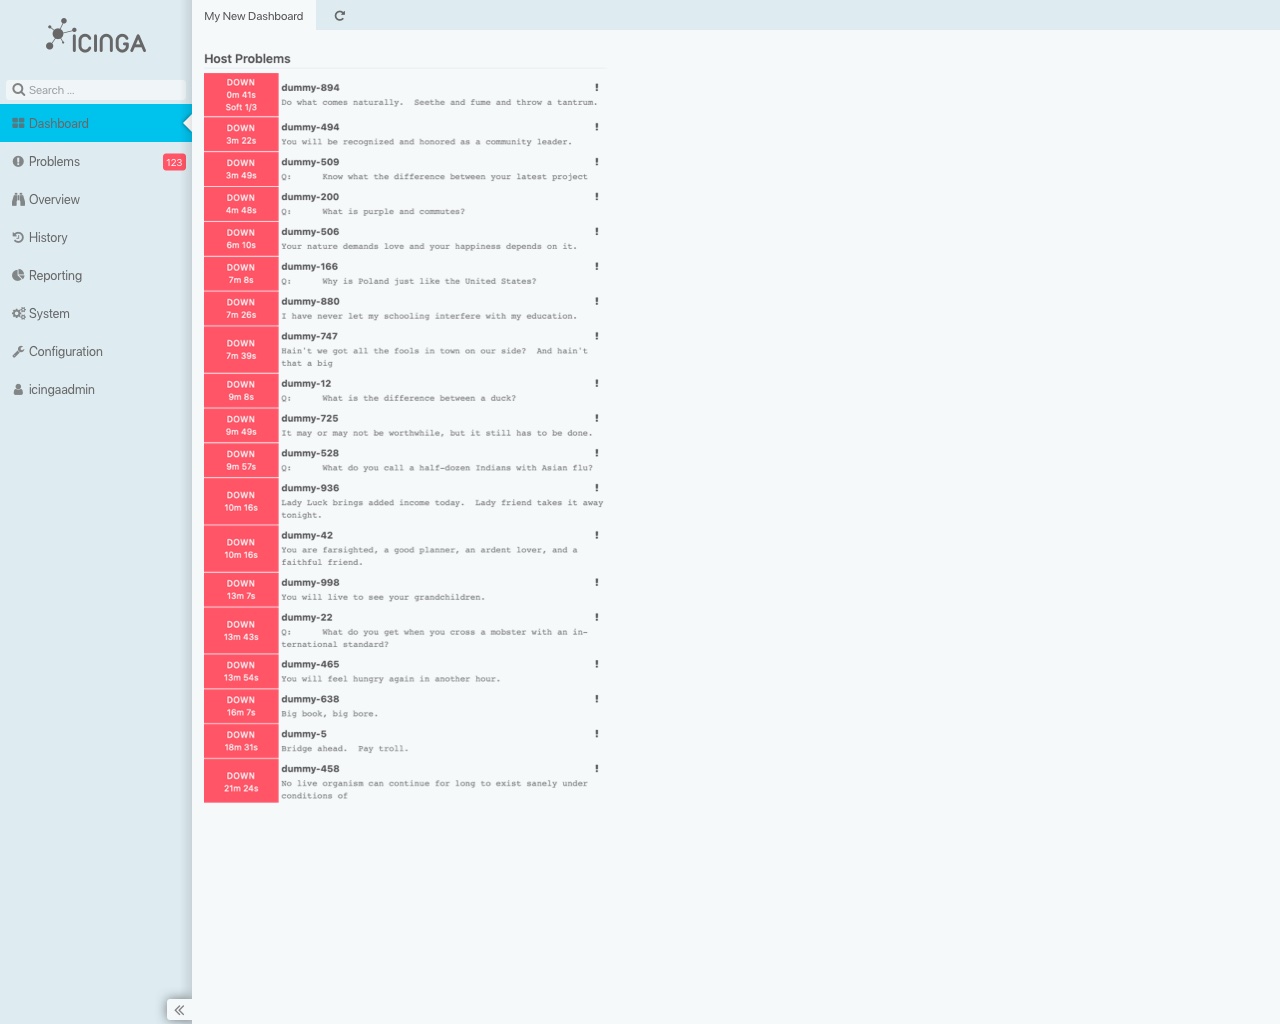The image size is (1280, 1024).
Task: Collapse the sidebar using the chevron button
Action: coord(180,1010)
